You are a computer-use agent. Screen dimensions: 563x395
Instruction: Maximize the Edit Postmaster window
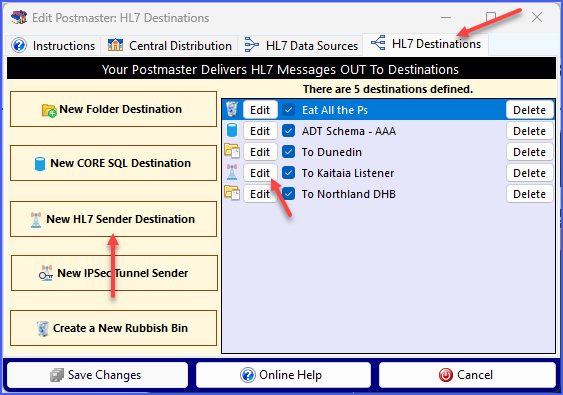tap(491, 17)
